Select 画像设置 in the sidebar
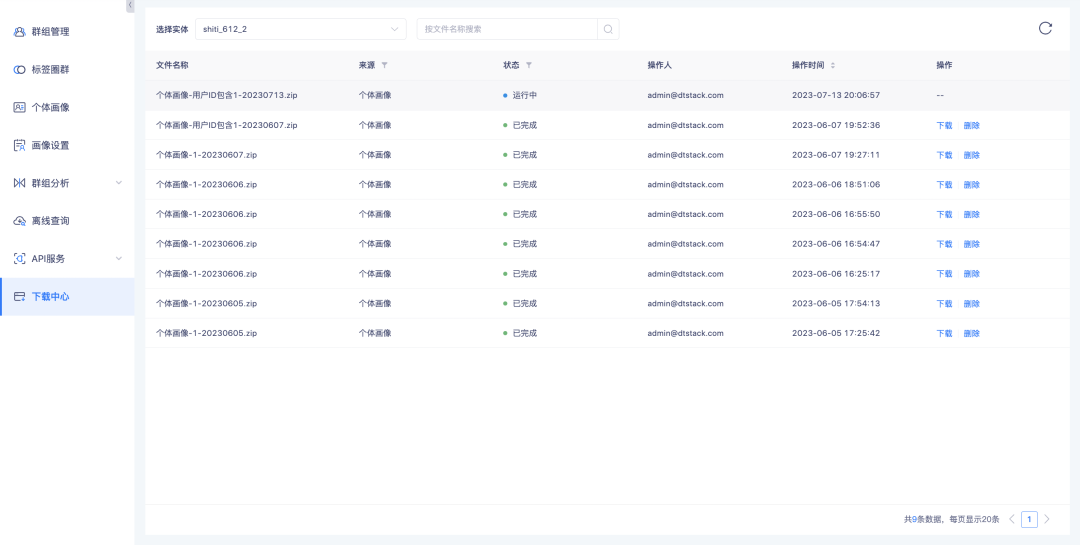The width and height of the screenshot is (1080, 545). [x=50, y=145]
